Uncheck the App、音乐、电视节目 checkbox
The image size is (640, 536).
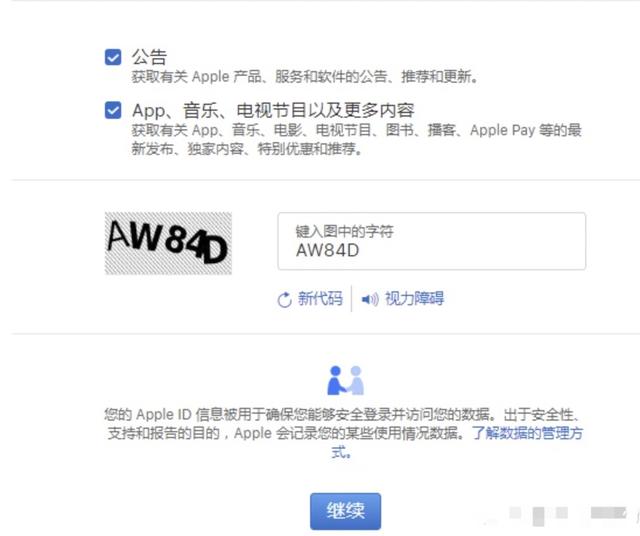click(113, 110)
